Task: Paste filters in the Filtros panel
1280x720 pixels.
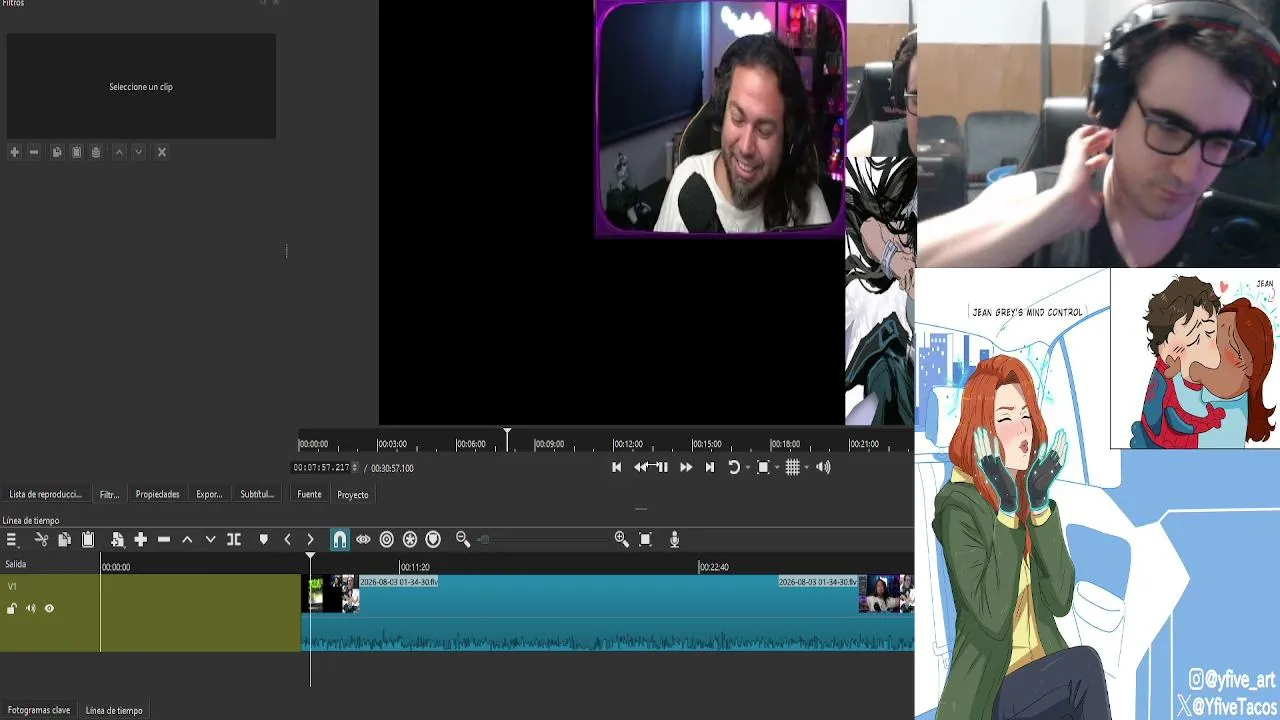Action: click(x=76, y=152)
